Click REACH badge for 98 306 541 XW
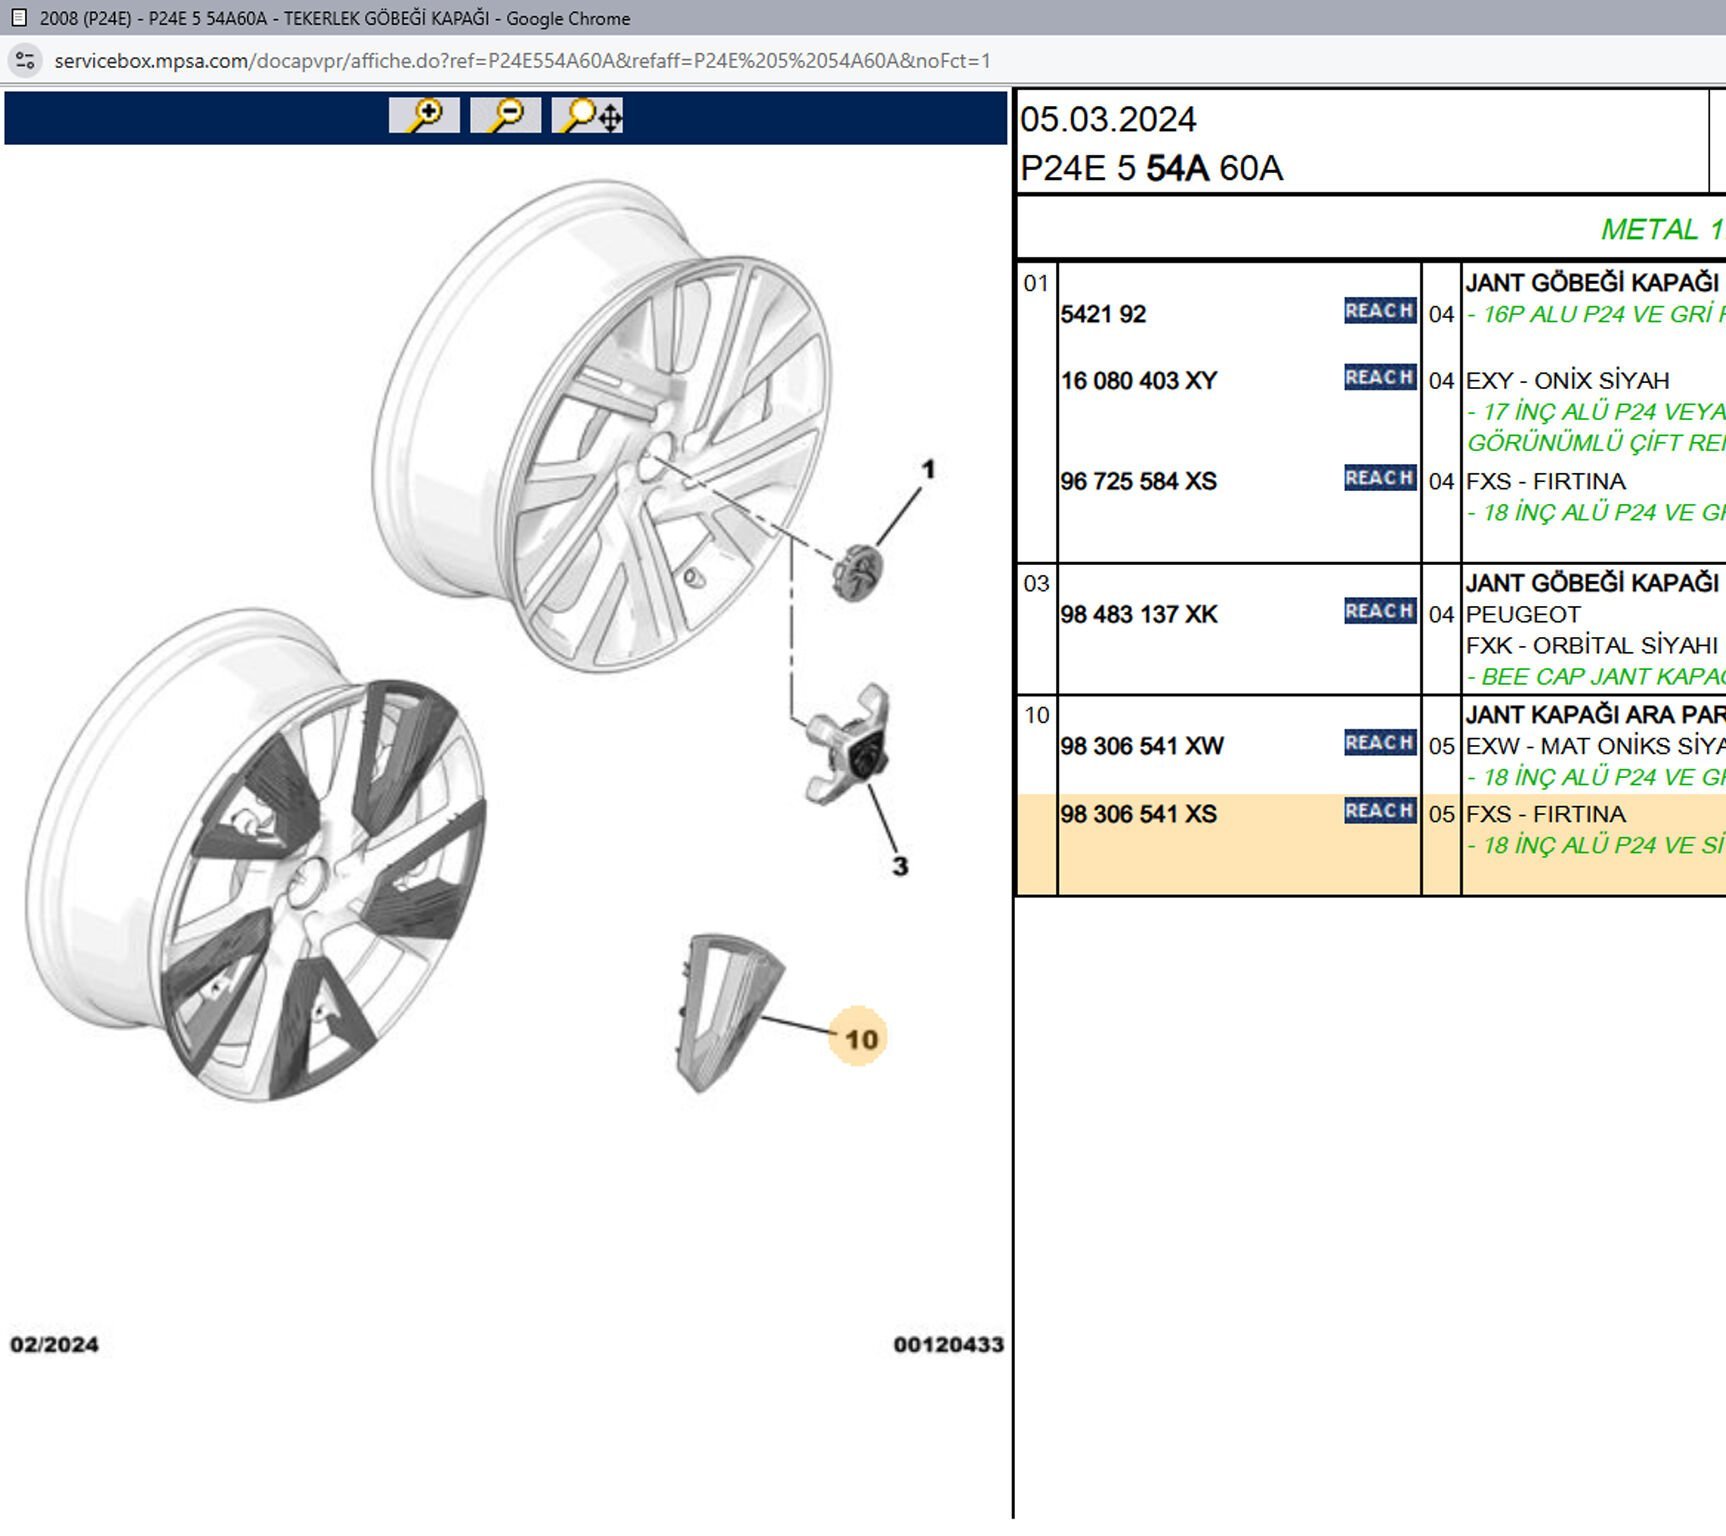The height and width of the screenshot is (1536, 1726). tap(1379, 743)
